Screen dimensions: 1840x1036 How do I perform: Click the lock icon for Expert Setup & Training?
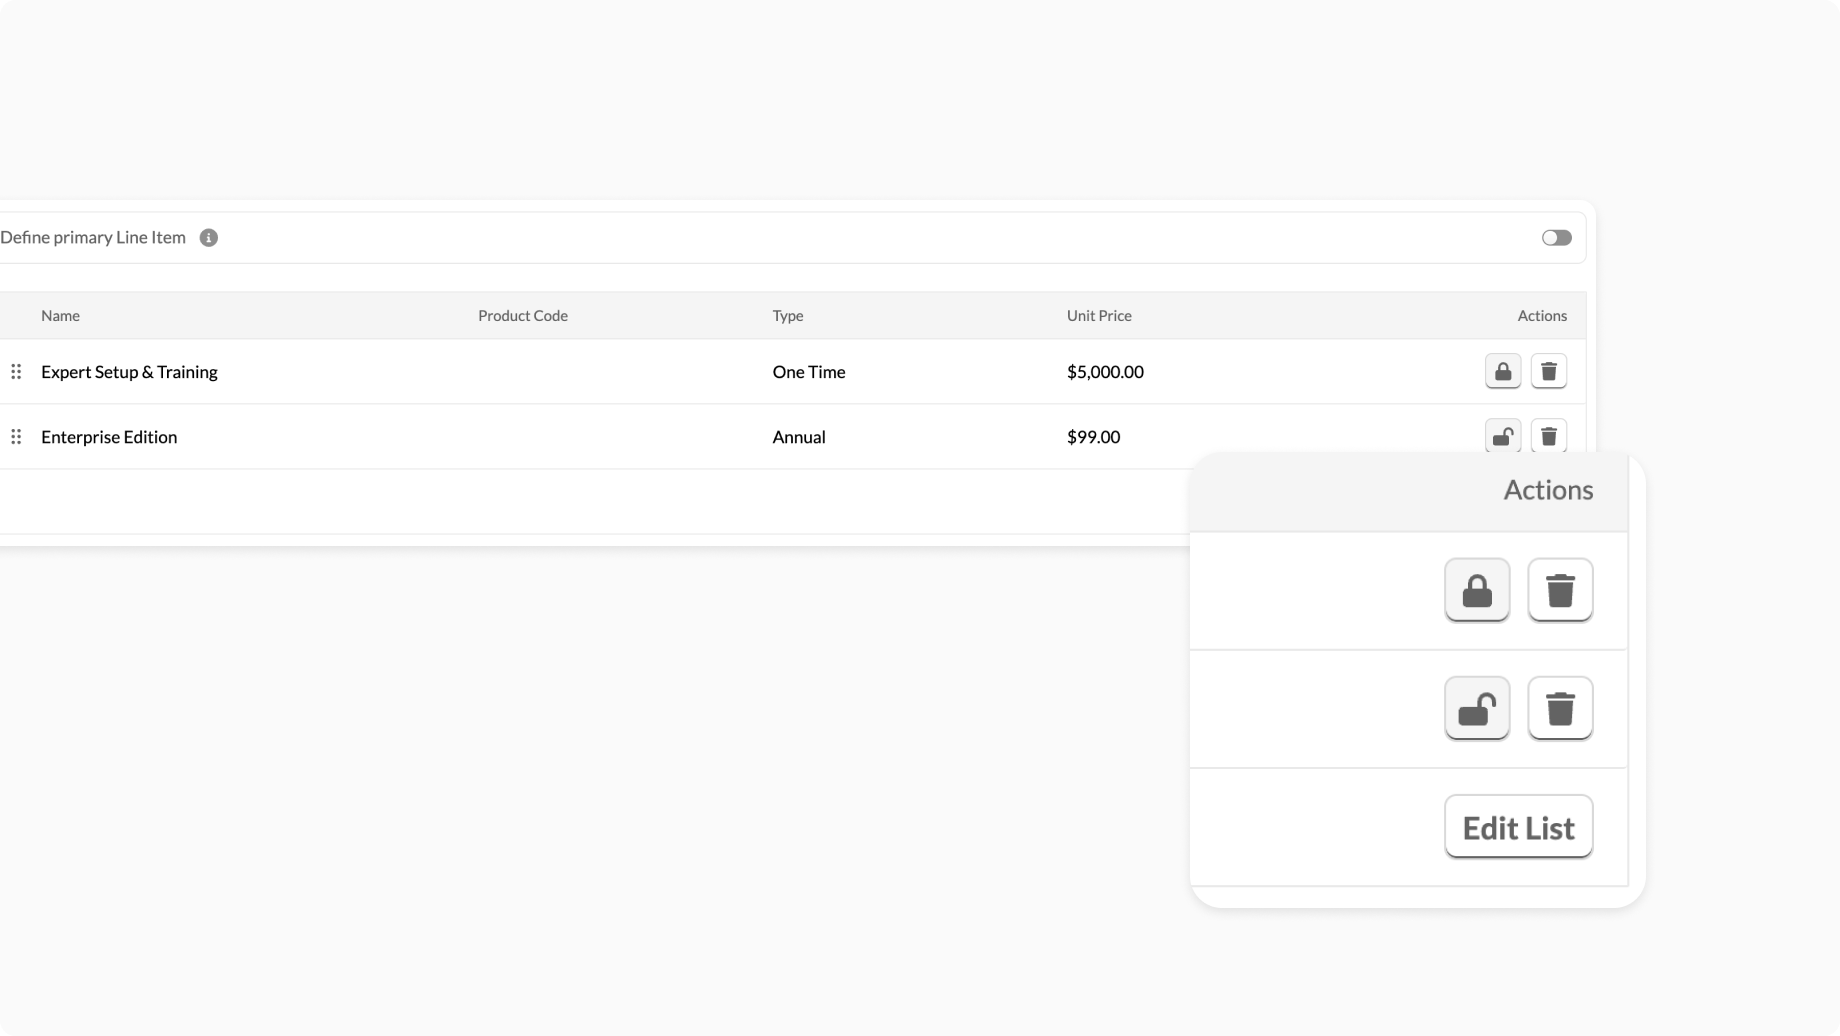coord(1503,372)
